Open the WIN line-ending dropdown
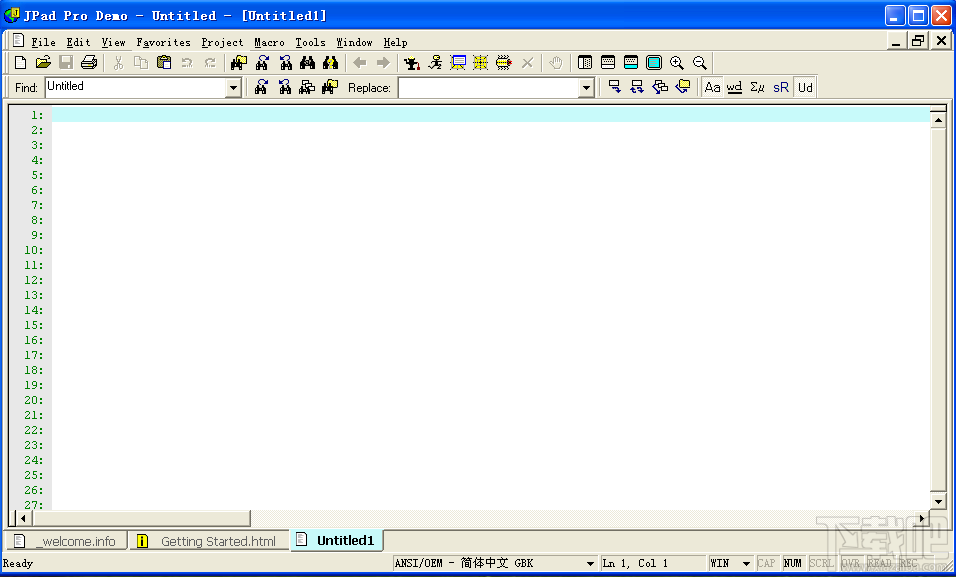Image resolution: width=956 pixels, height=577 pixels. [x=746, y=564]
